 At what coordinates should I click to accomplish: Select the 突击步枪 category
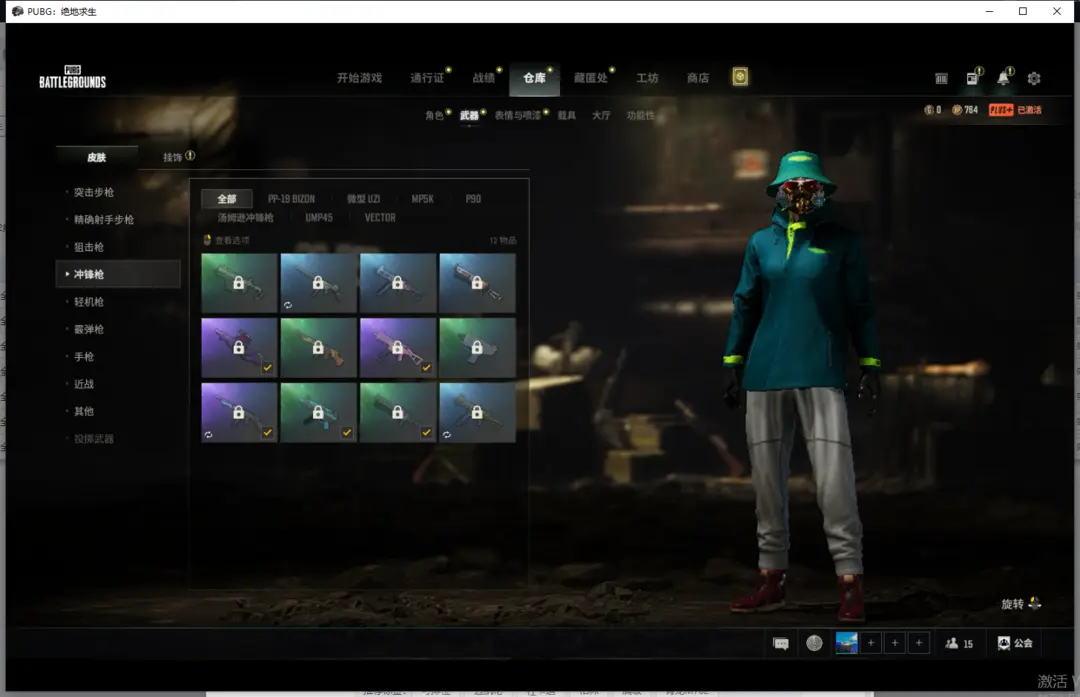tap(94, 192)
